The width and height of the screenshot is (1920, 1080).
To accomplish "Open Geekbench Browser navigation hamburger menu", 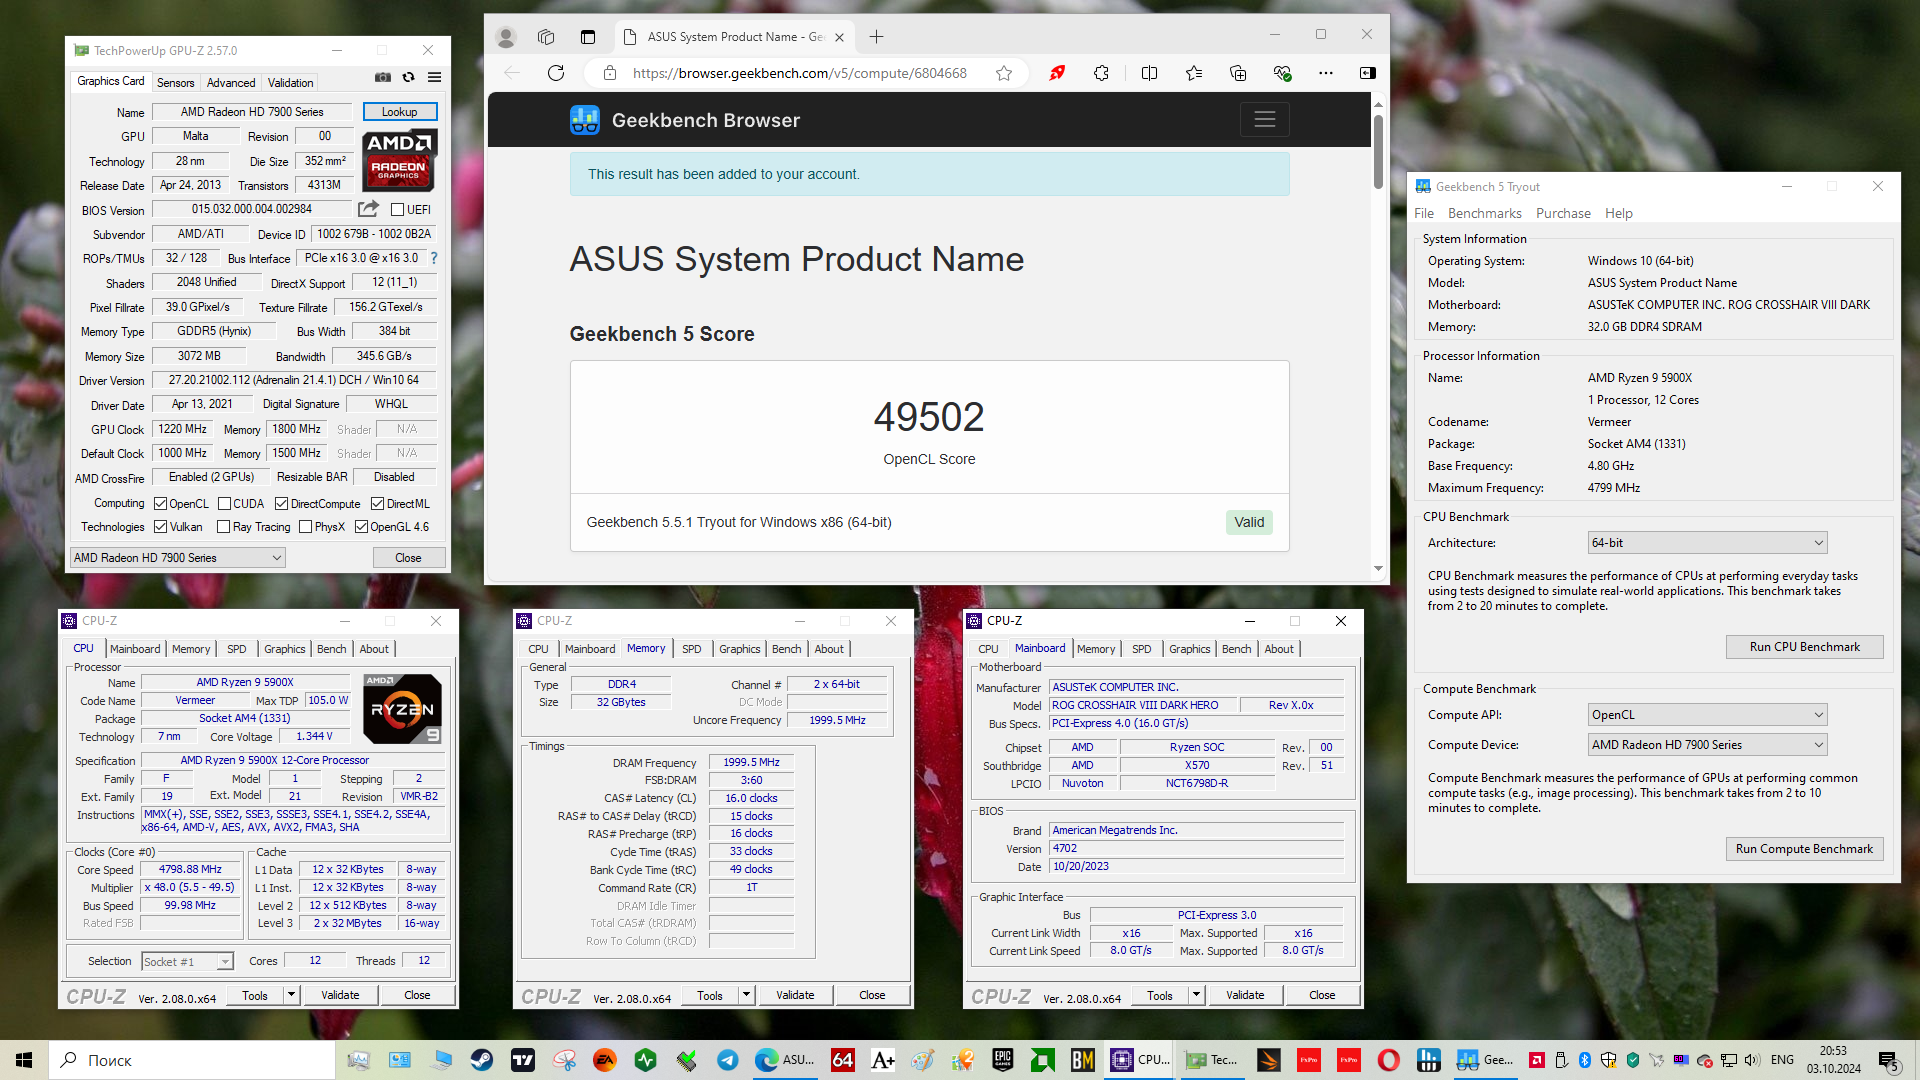I will click(1265, 120).
